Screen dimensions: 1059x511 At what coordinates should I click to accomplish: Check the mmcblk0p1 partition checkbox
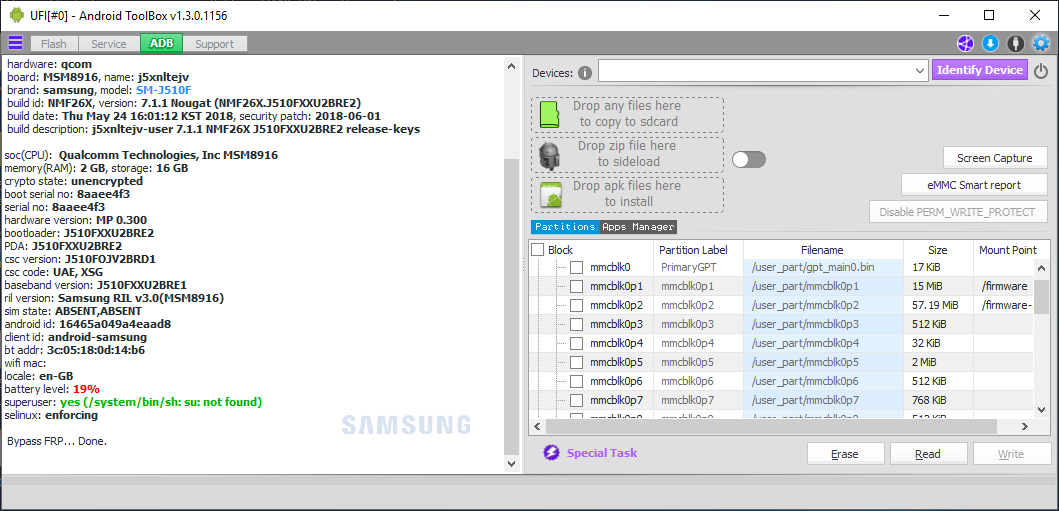pyautogui.click(x=576, y=286)
